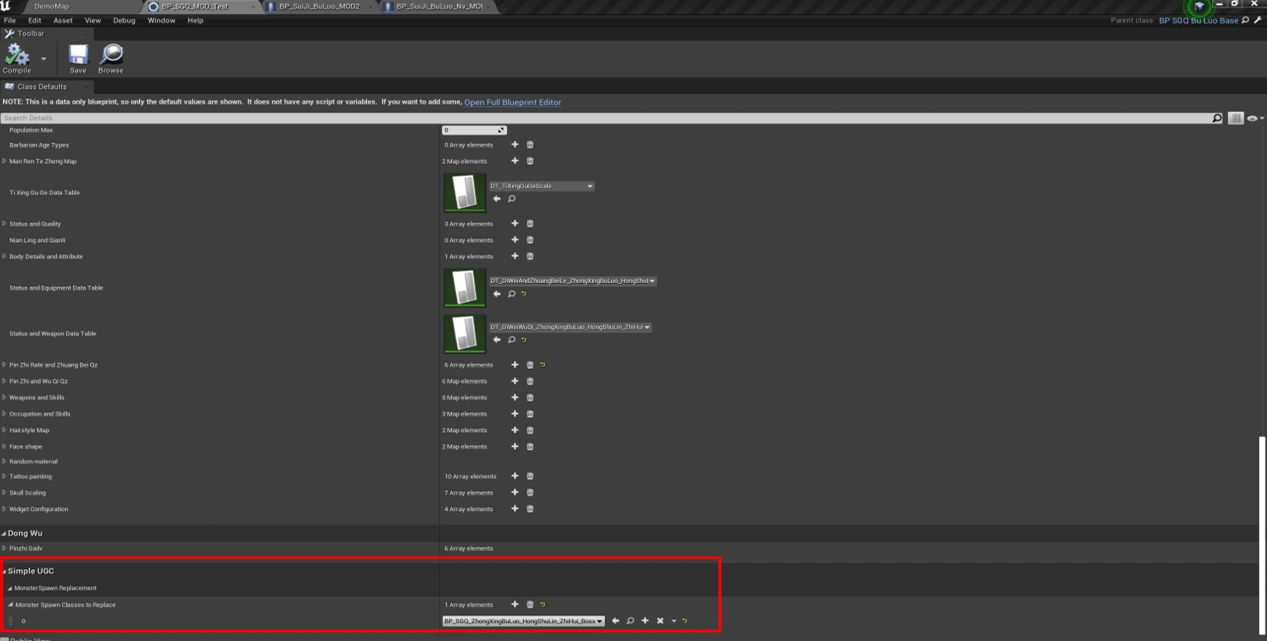Expand the Random material row

[x=4, y=462]
